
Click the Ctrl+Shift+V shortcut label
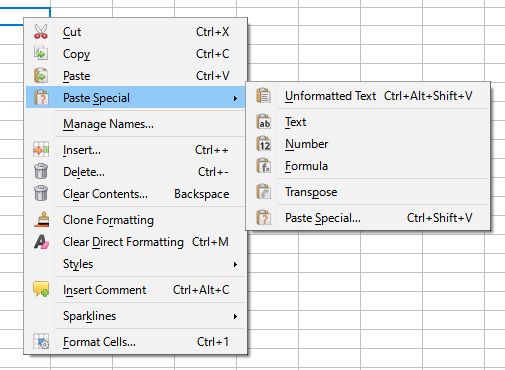click(x=440, y=218)
